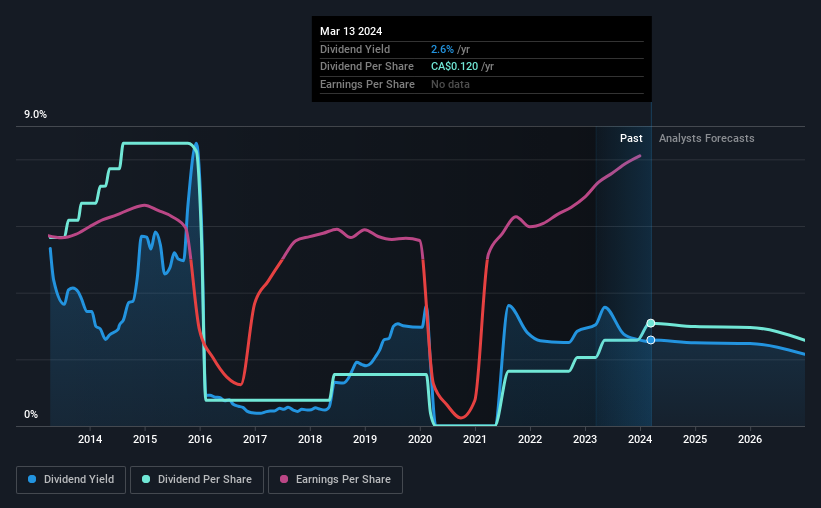
Task: Toggle the Dividend Yield legend button
Action: 71,480
